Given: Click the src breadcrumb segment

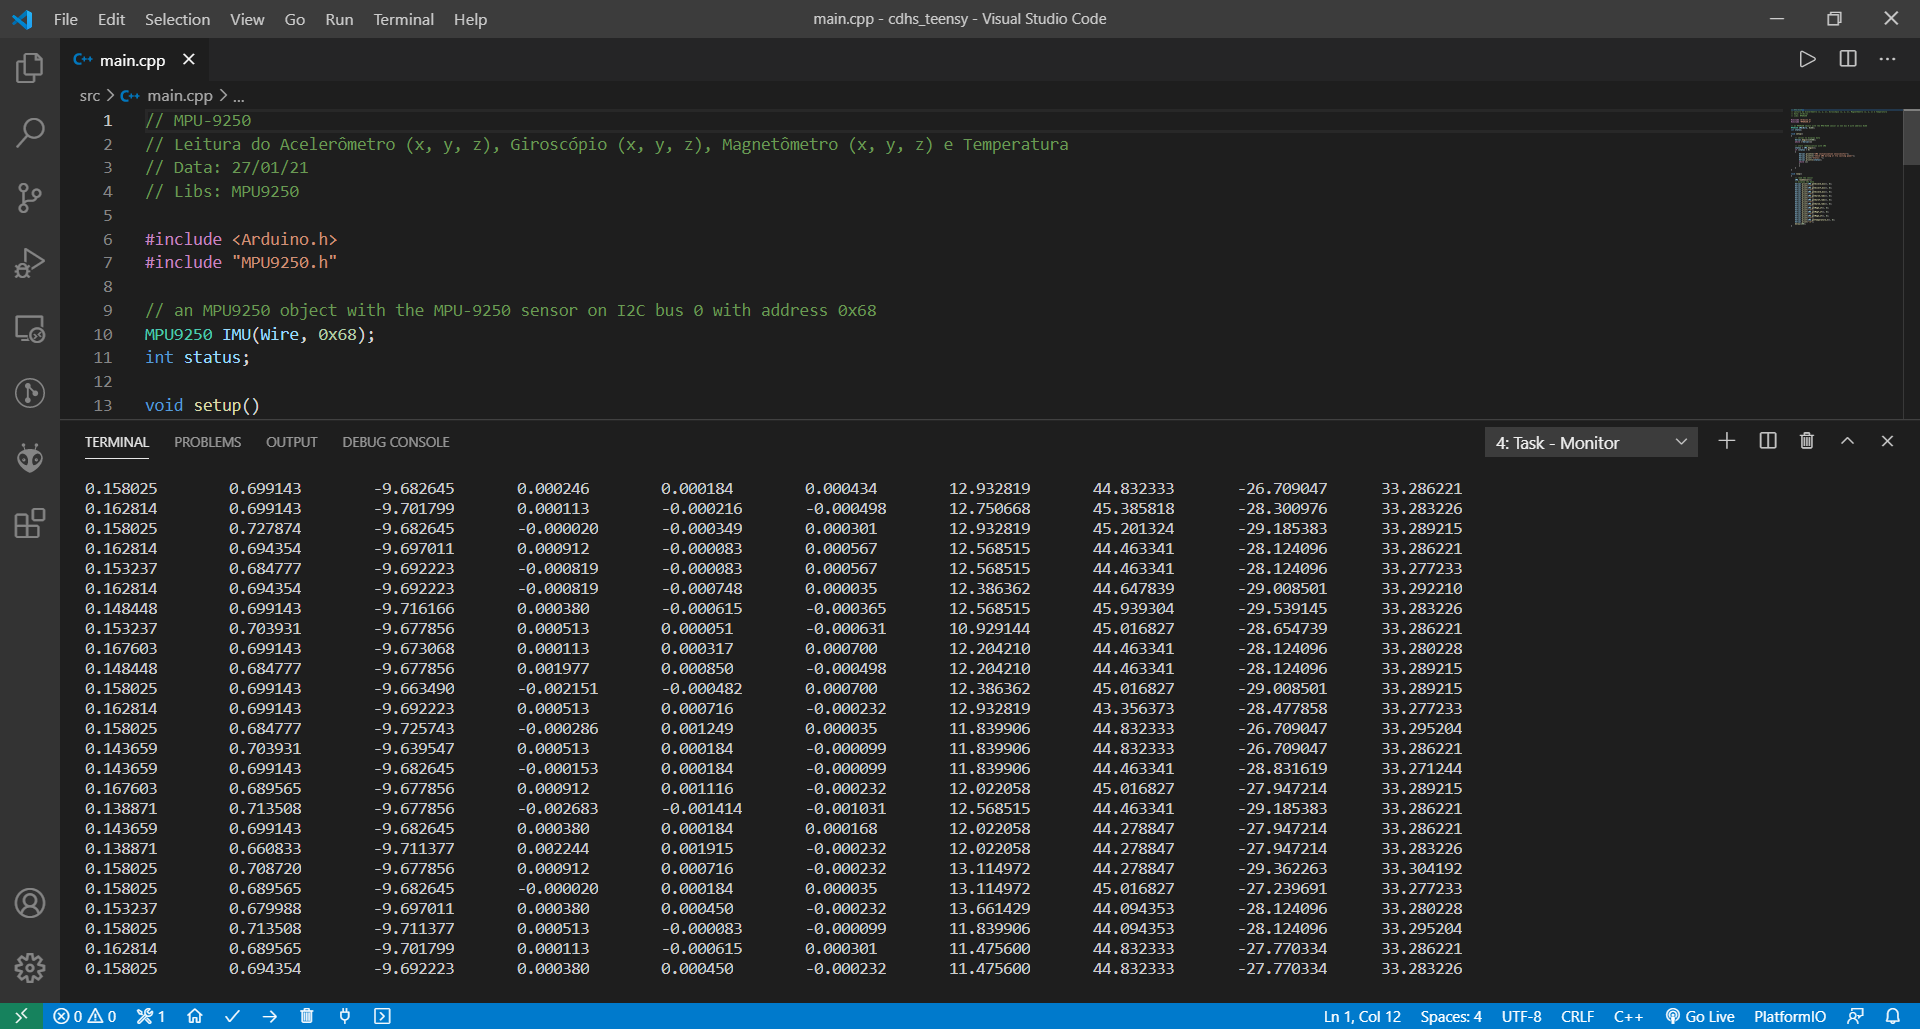Looking at the screenshot, I should 90,96.
